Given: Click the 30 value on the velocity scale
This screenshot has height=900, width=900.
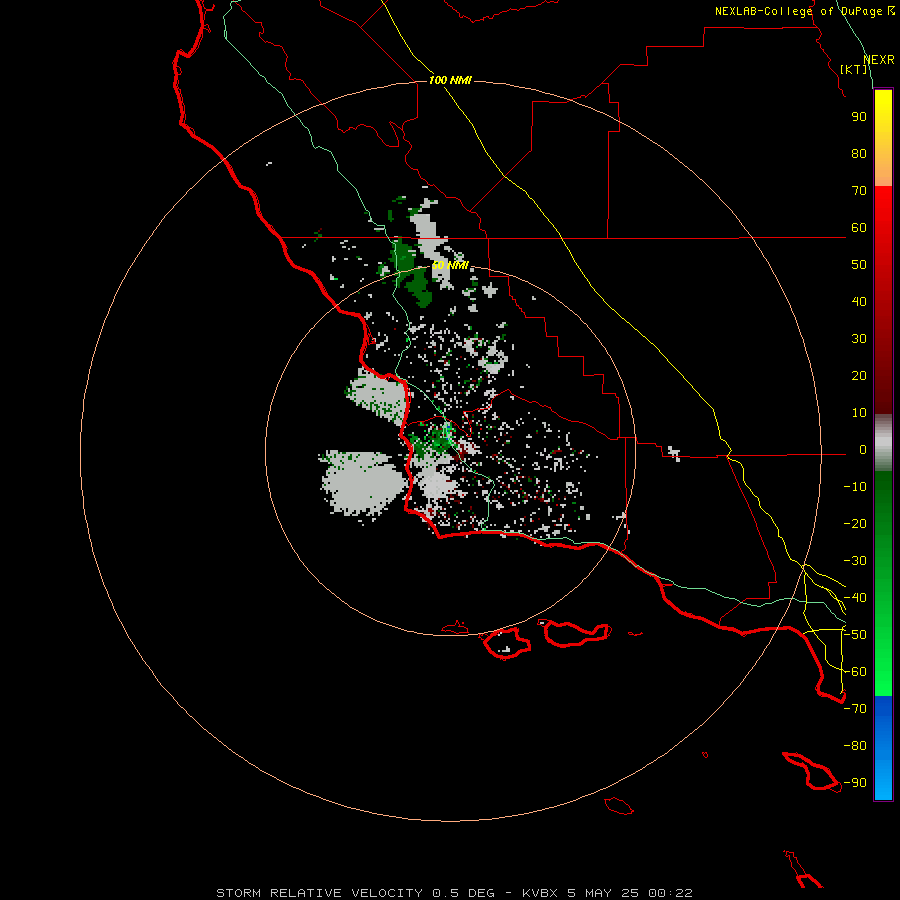Looking at the screenshot, I should (x=859, y=339).
